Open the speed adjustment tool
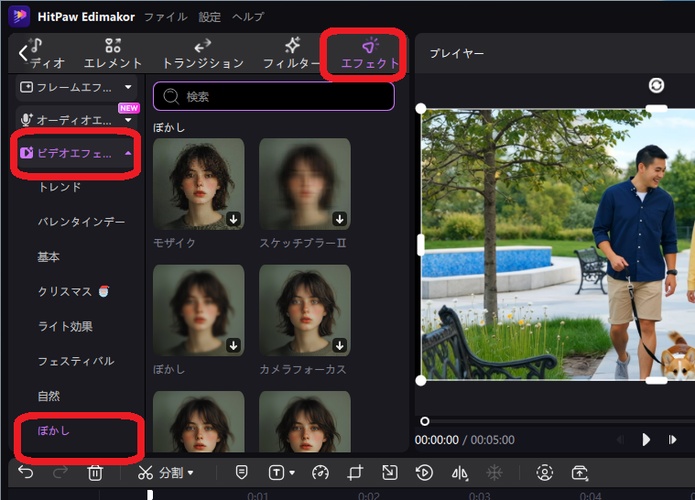This screenshot has width=695, height=500. pyautogui.click(x=320, y=473)
